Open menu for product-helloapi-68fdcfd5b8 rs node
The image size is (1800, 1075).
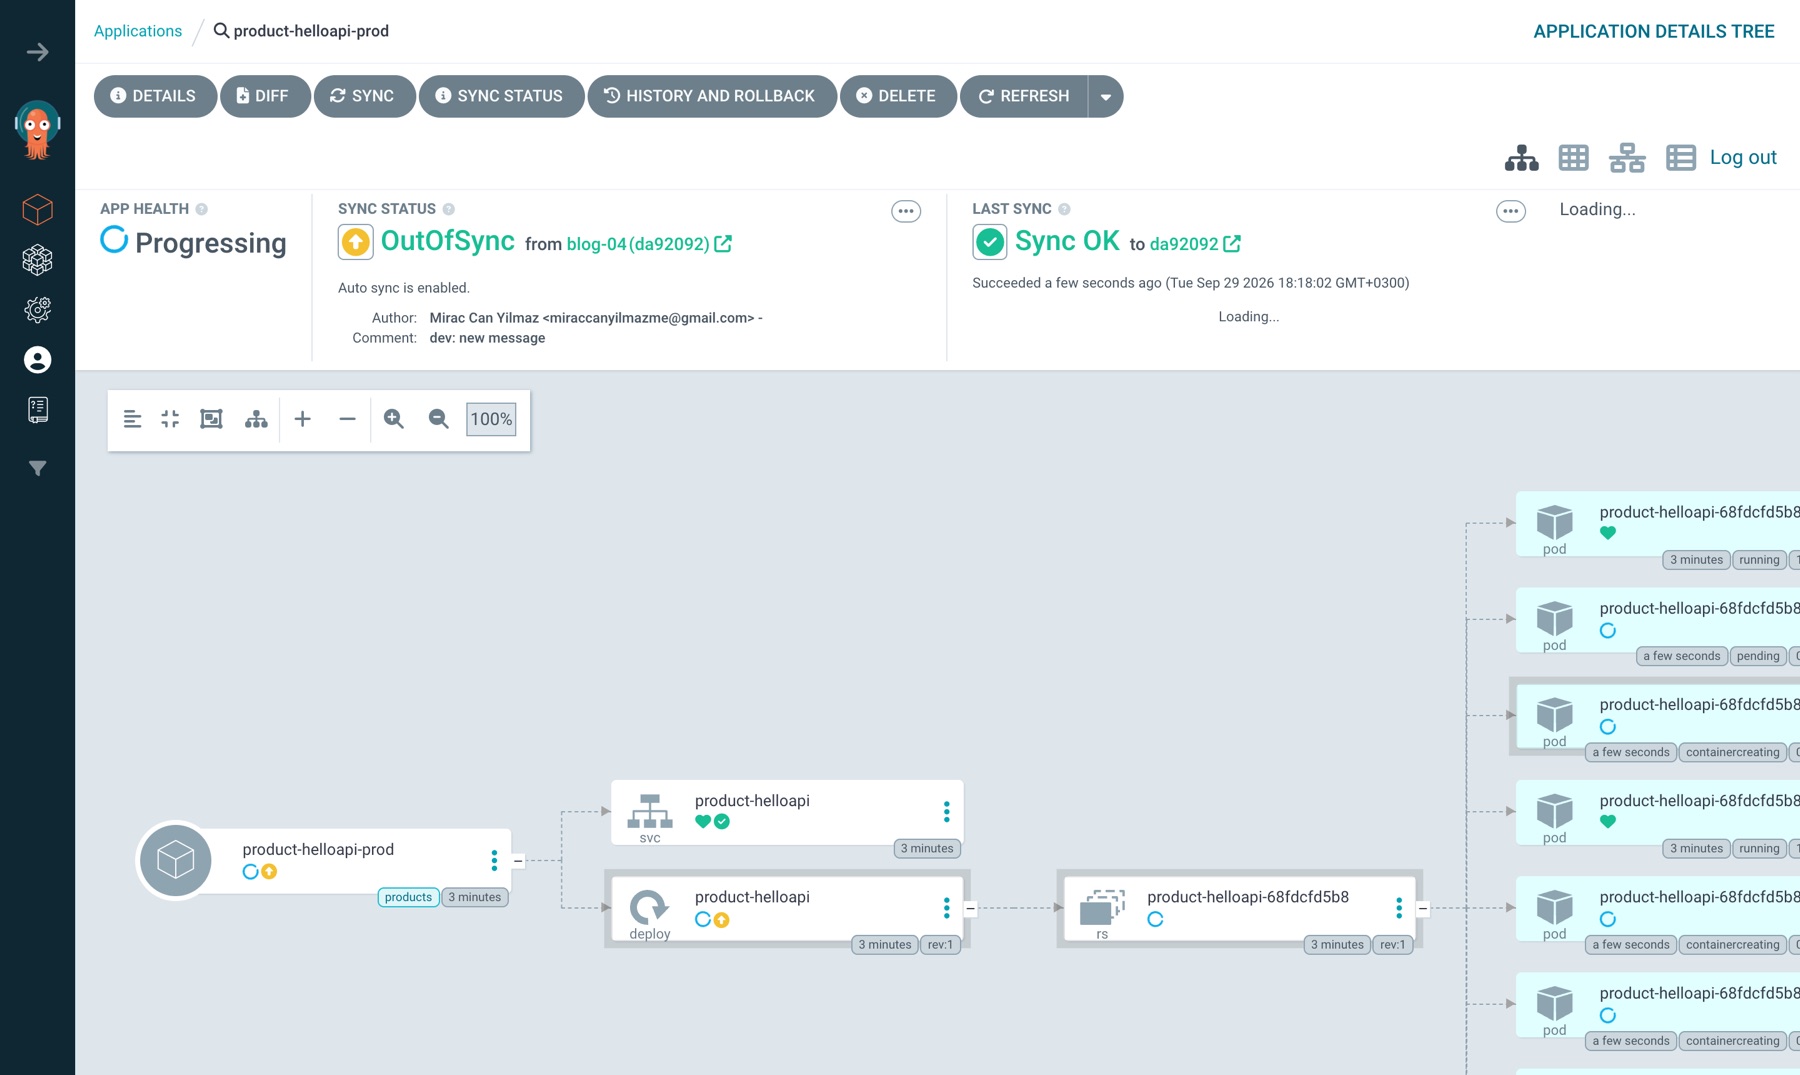pos(1399,908)
